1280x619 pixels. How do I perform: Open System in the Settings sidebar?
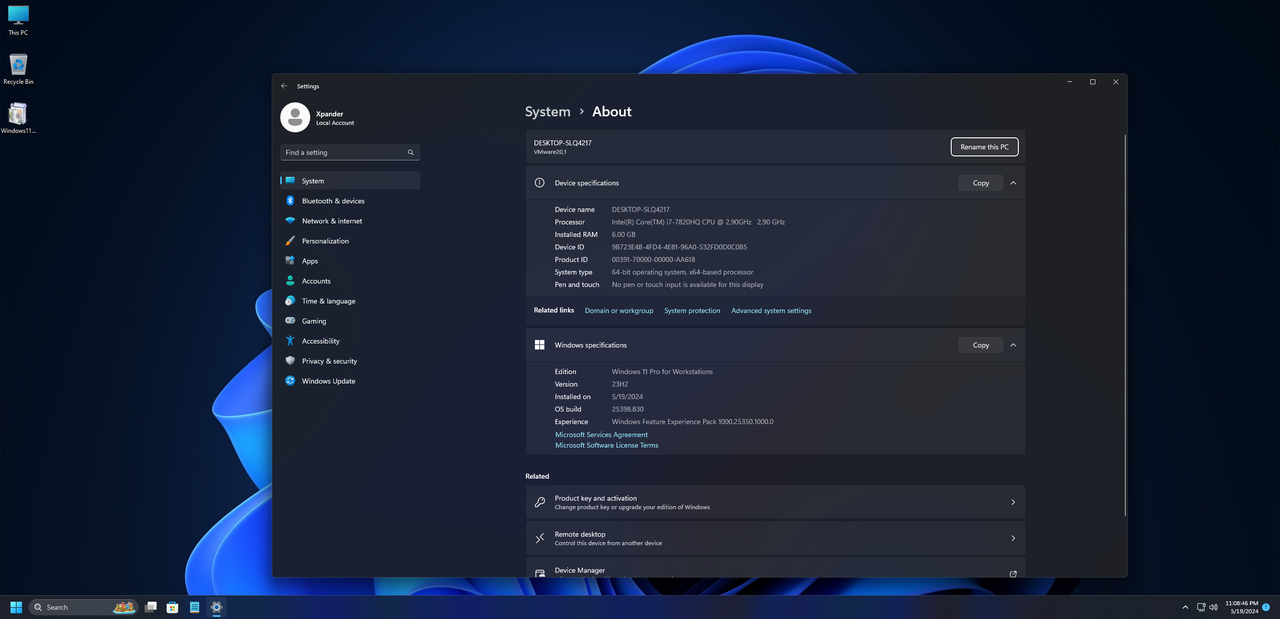point(350,181)
